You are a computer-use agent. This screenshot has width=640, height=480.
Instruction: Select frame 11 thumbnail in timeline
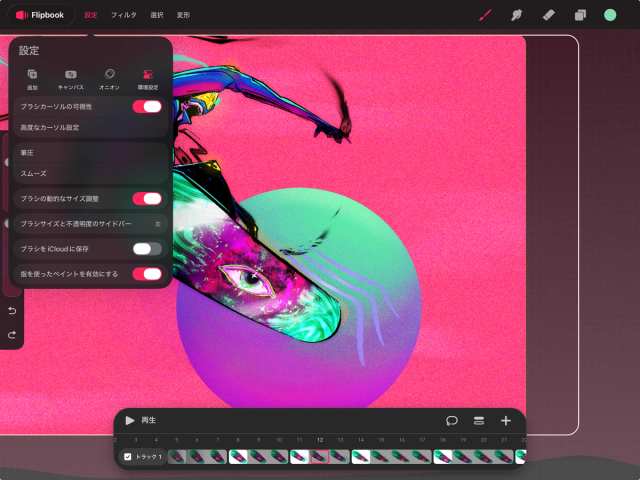[x=300, y=457]
